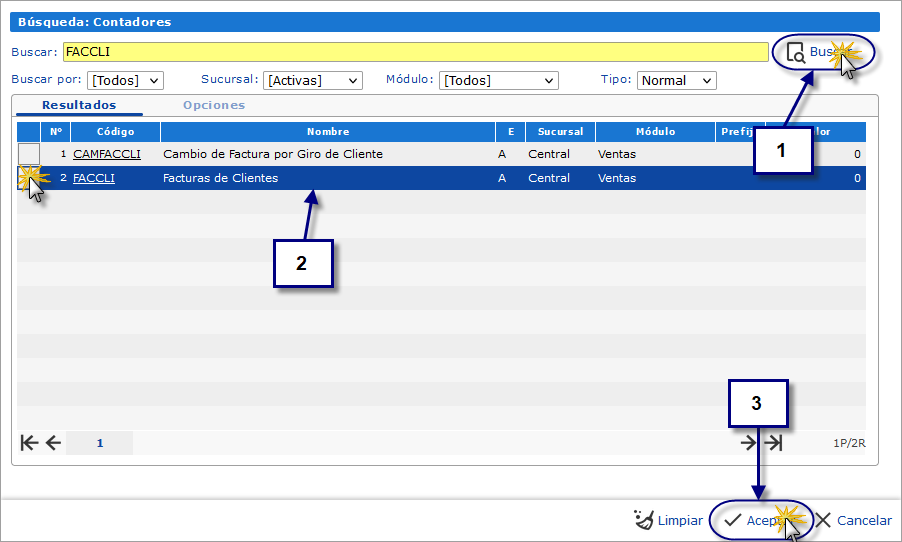
Task: Open the Tipo dropdown
Action: coord(676,81)
